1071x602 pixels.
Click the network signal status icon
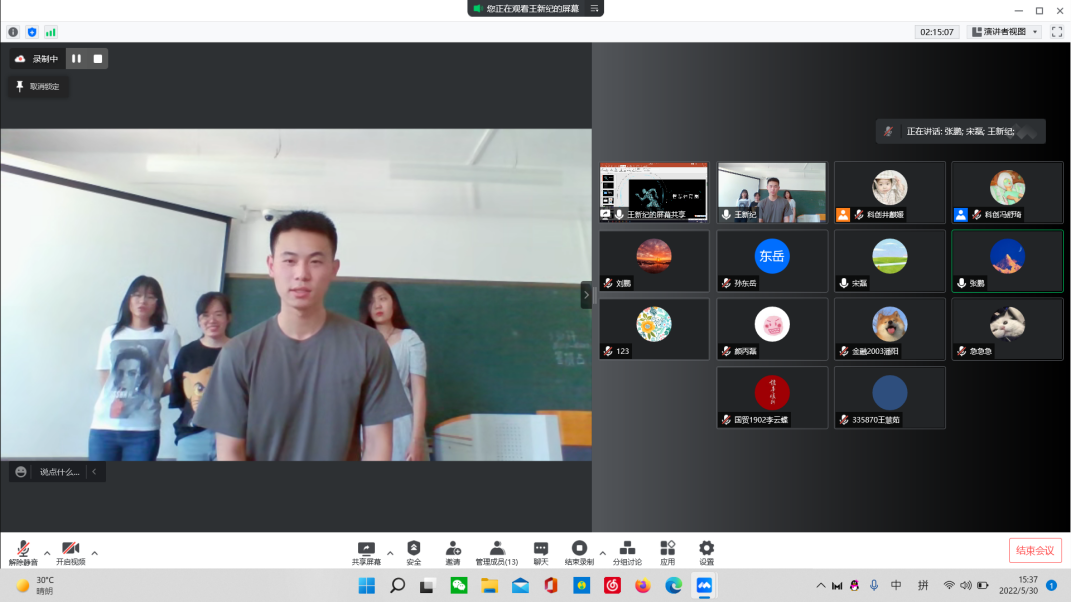click(50, 32)
